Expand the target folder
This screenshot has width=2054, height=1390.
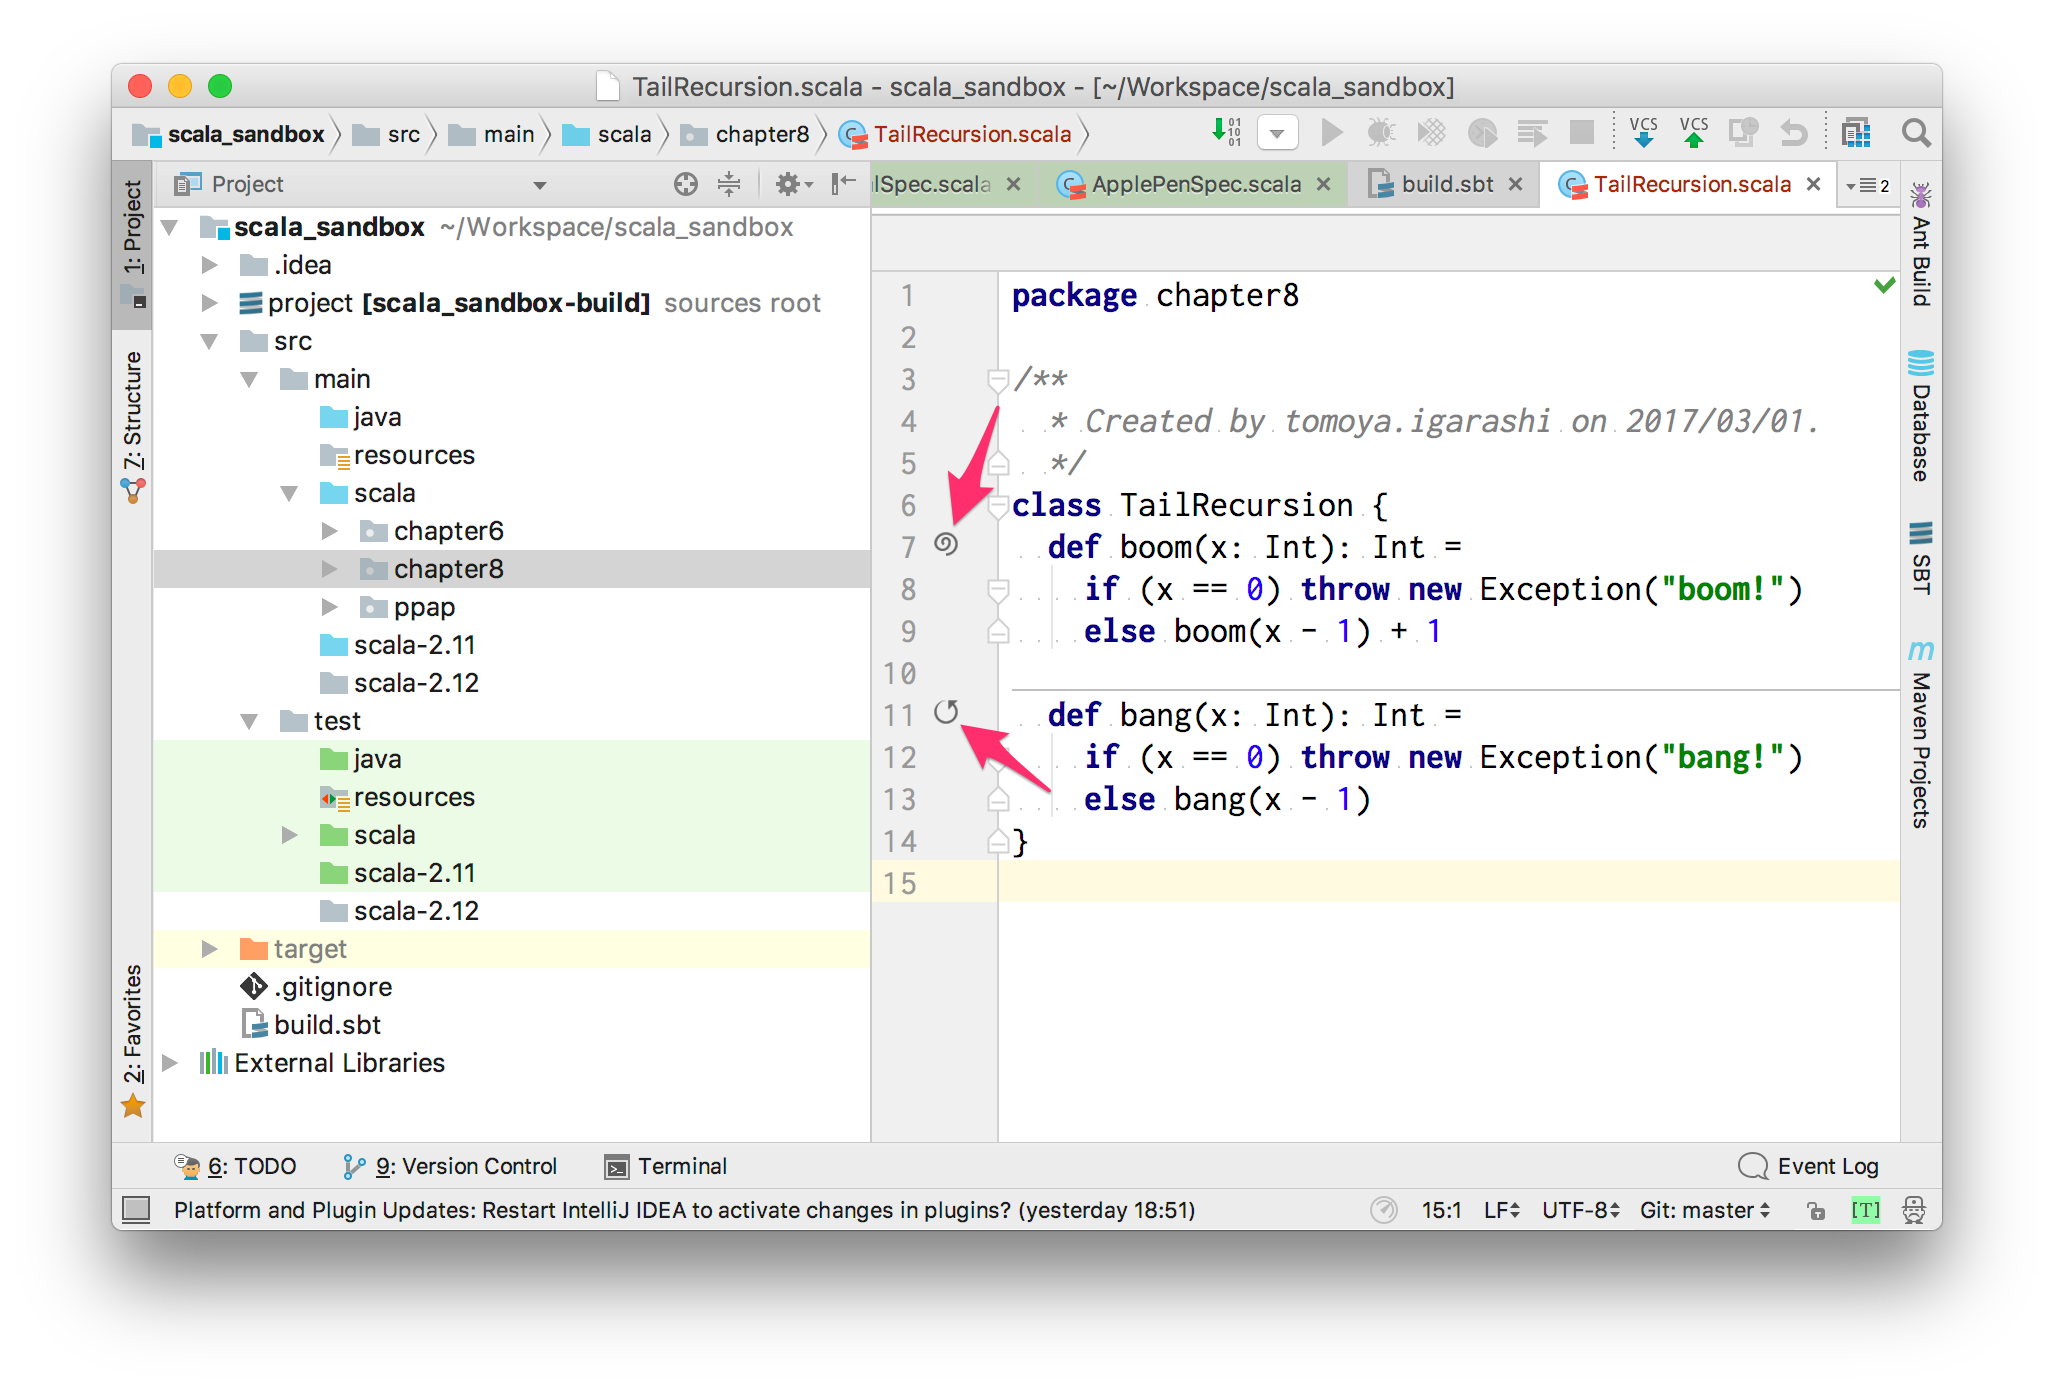pyautogui.click(x=209, y=949)
